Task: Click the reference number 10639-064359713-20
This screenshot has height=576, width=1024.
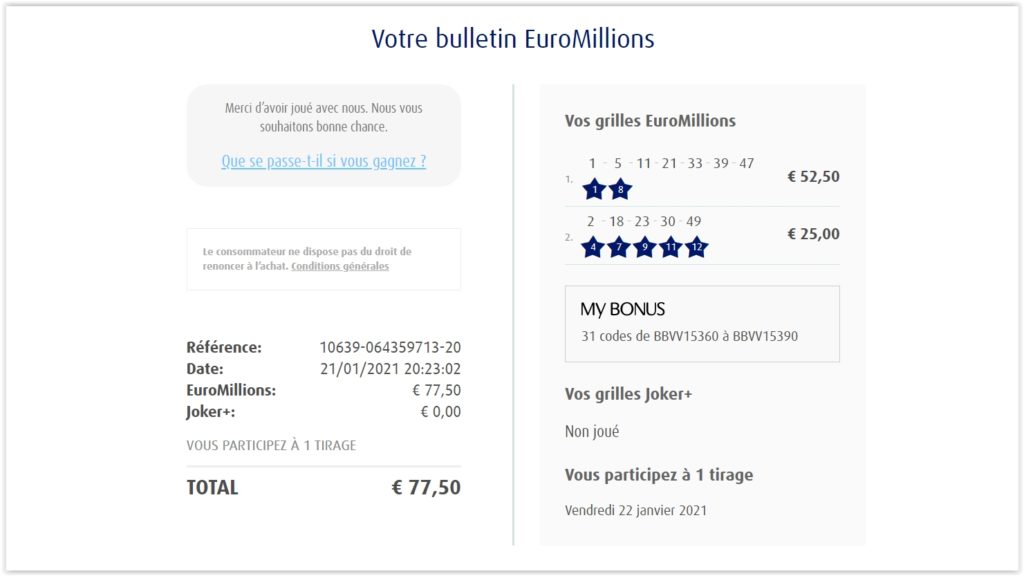Action: click(x=390, y=348)
